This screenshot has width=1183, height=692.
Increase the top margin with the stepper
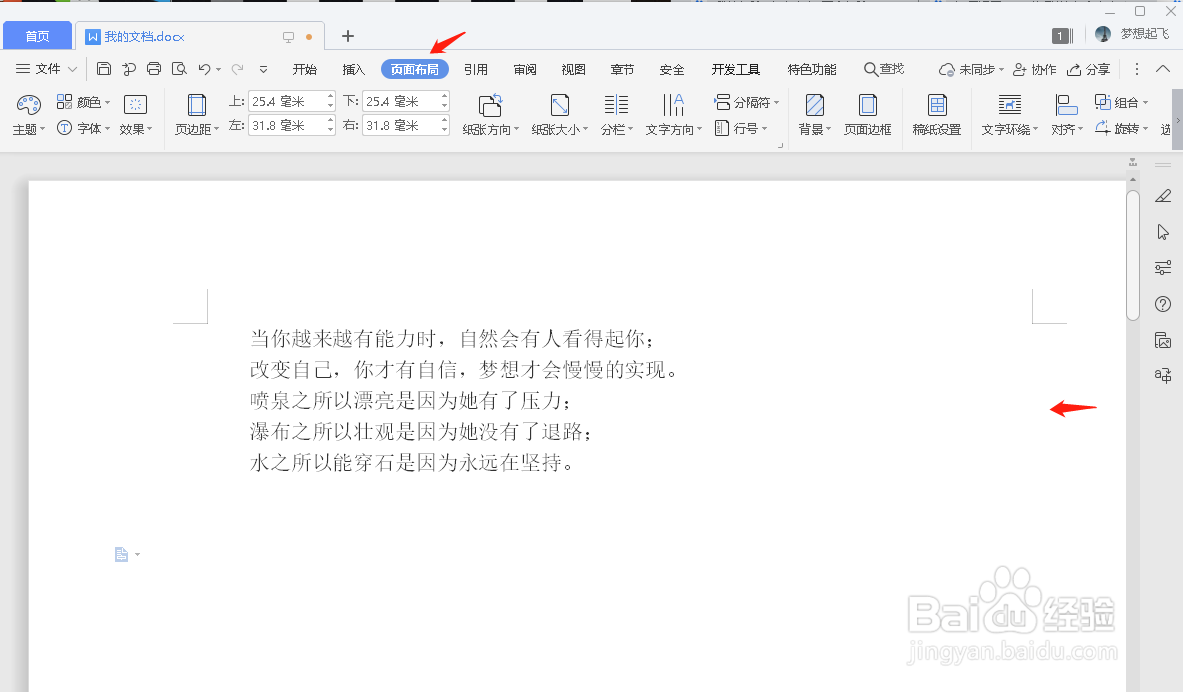331,97
